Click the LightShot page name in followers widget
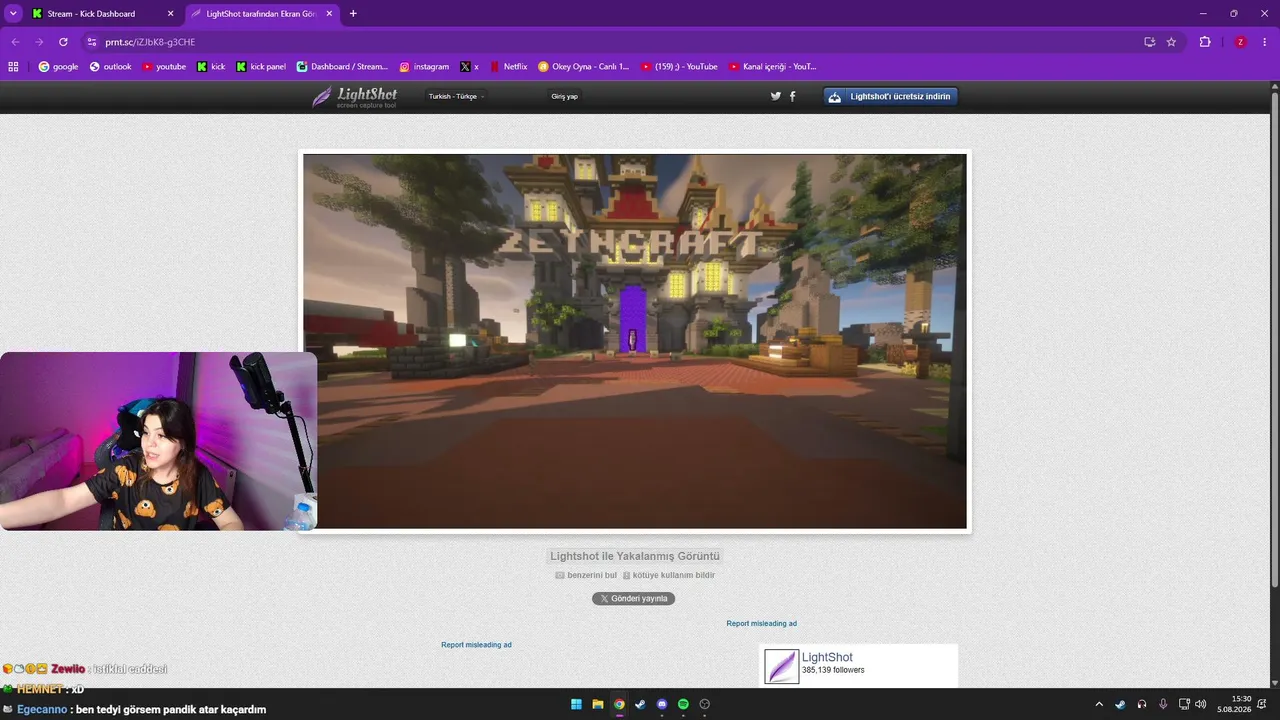1280x720 pixels. pos(827,657)
